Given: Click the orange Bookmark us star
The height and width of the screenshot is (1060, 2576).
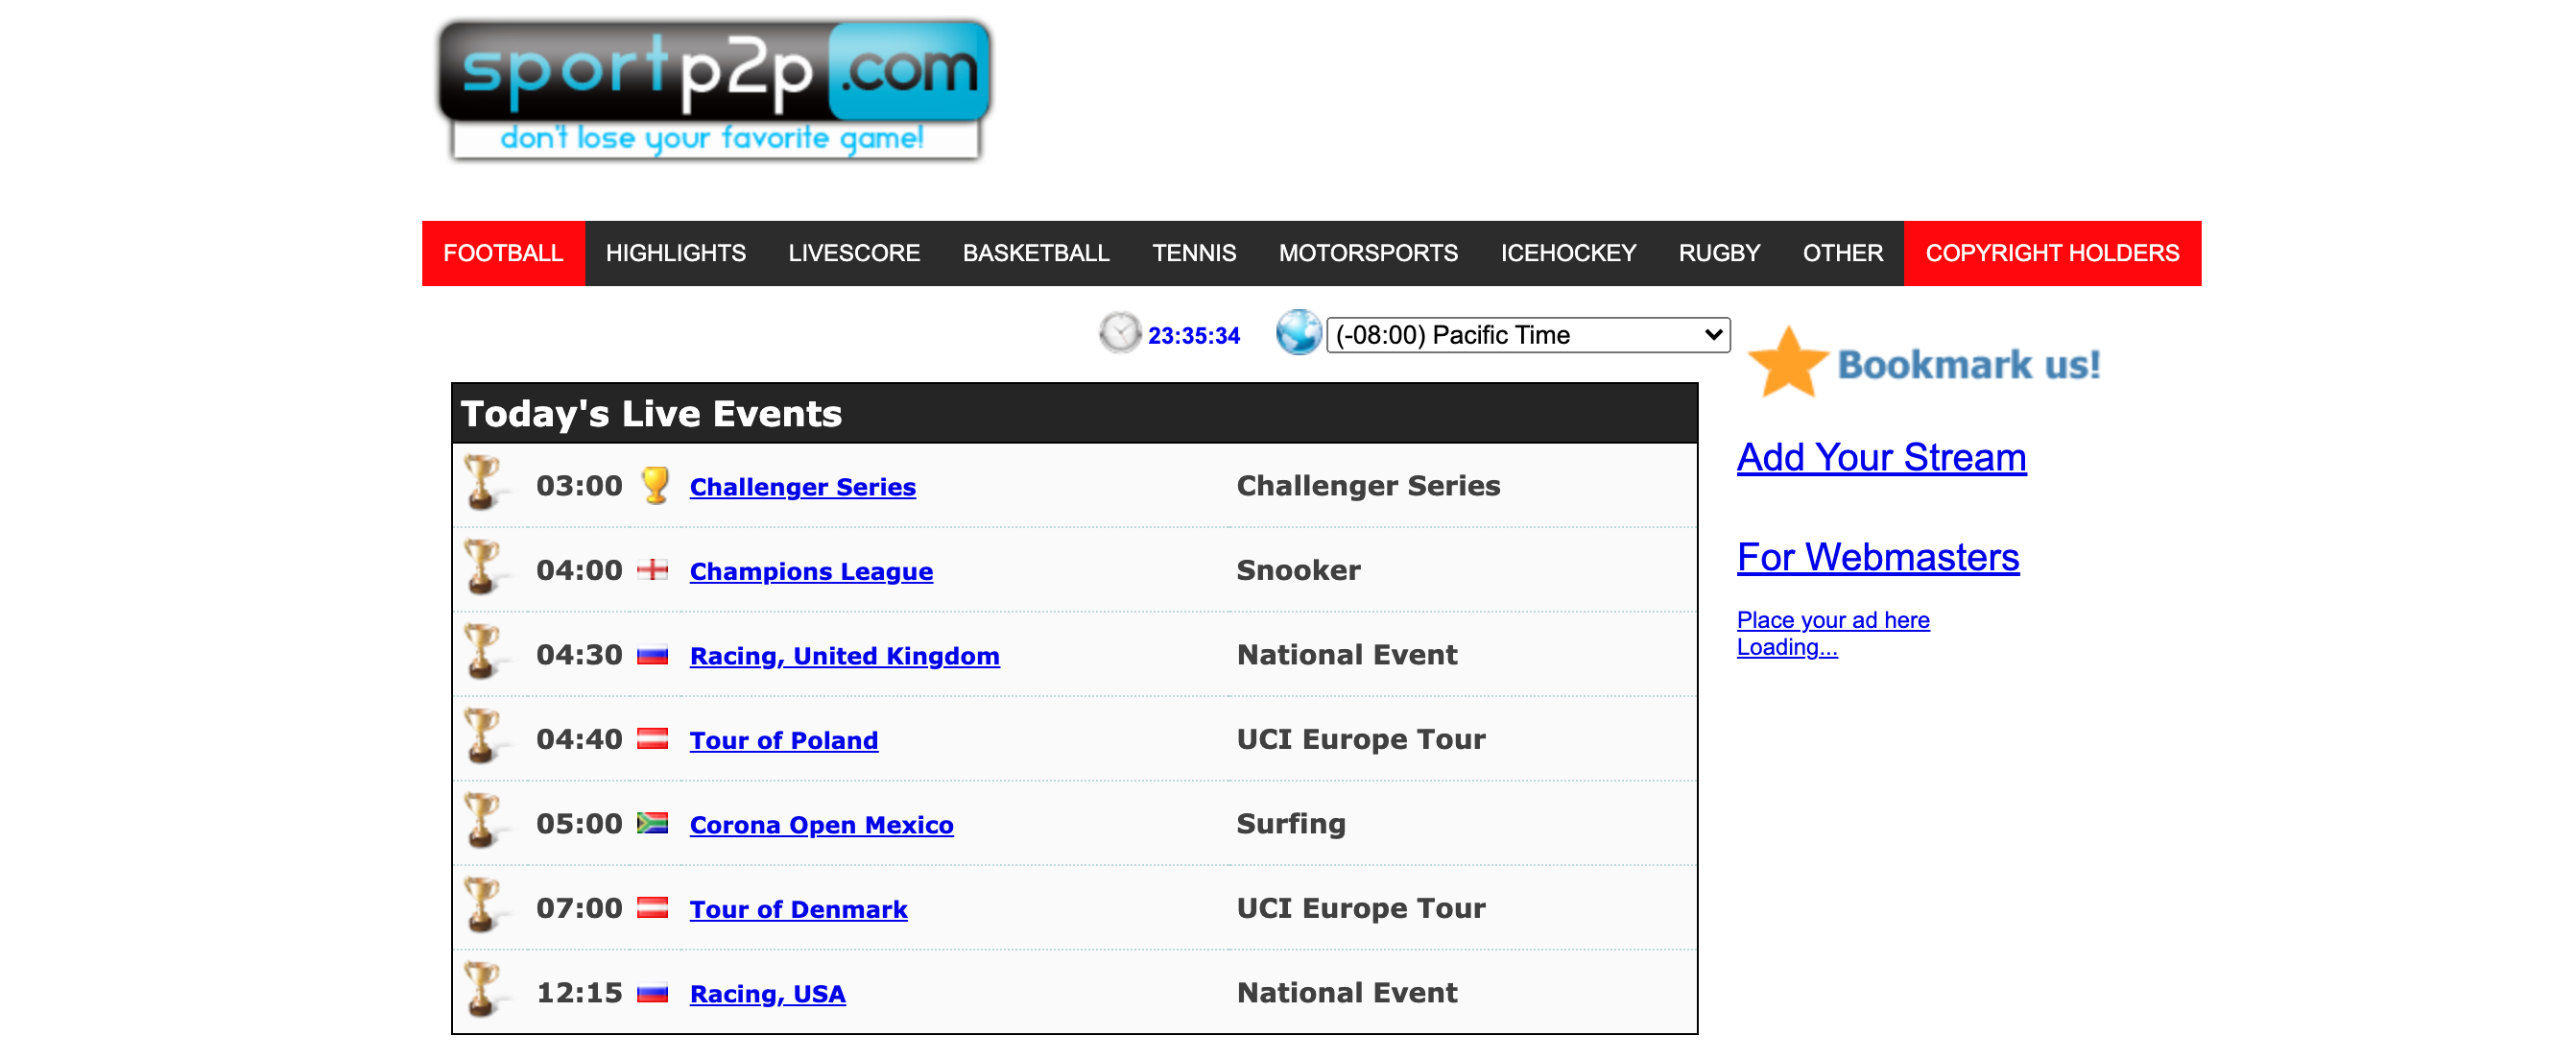Looking at the screenshot, I should coord(1787,363).
